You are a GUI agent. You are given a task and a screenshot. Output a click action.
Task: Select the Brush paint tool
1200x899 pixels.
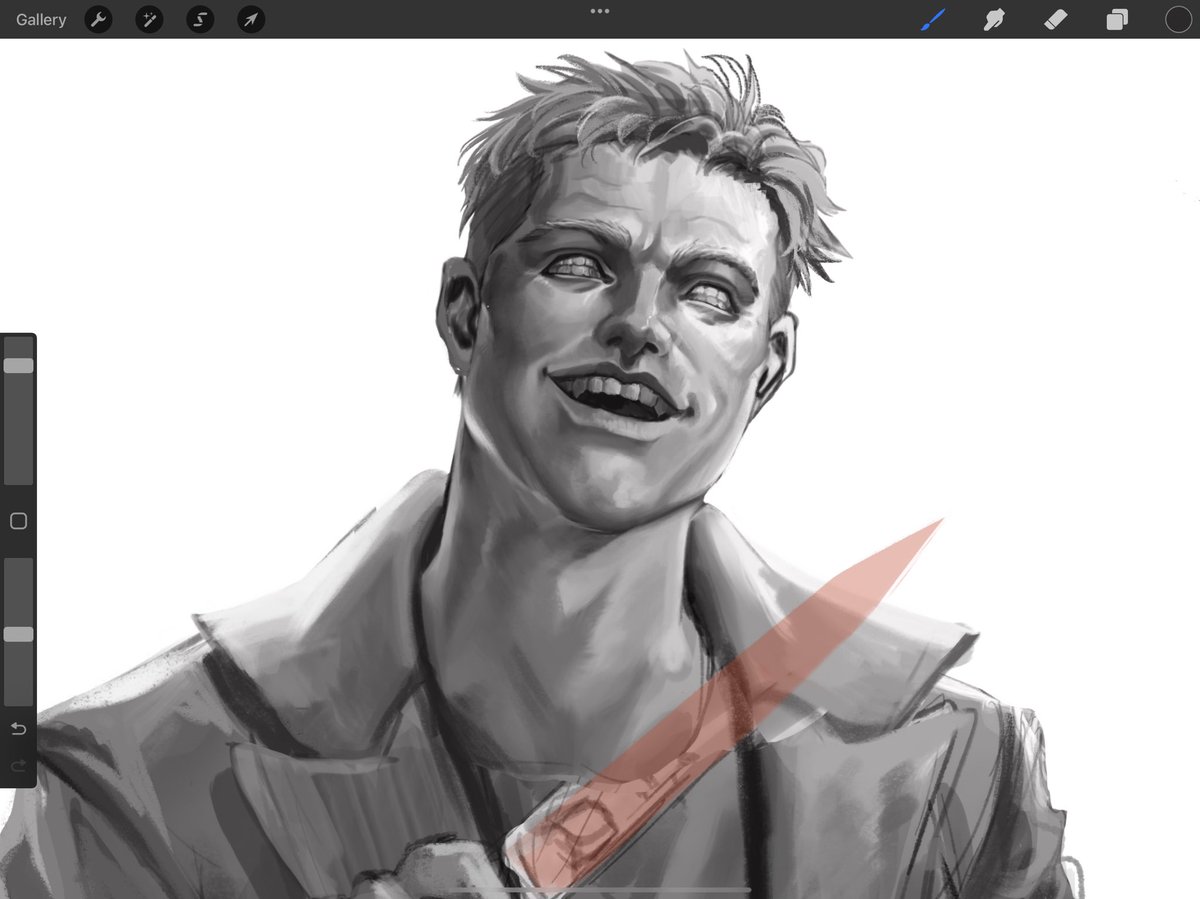point(932,19)
